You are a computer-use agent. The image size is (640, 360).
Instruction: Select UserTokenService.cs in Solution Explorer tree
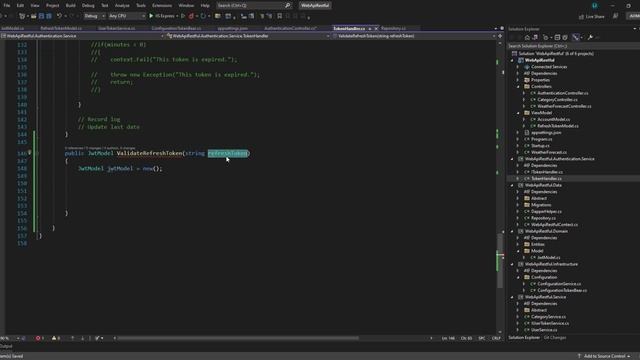click(x=550, y=323)
